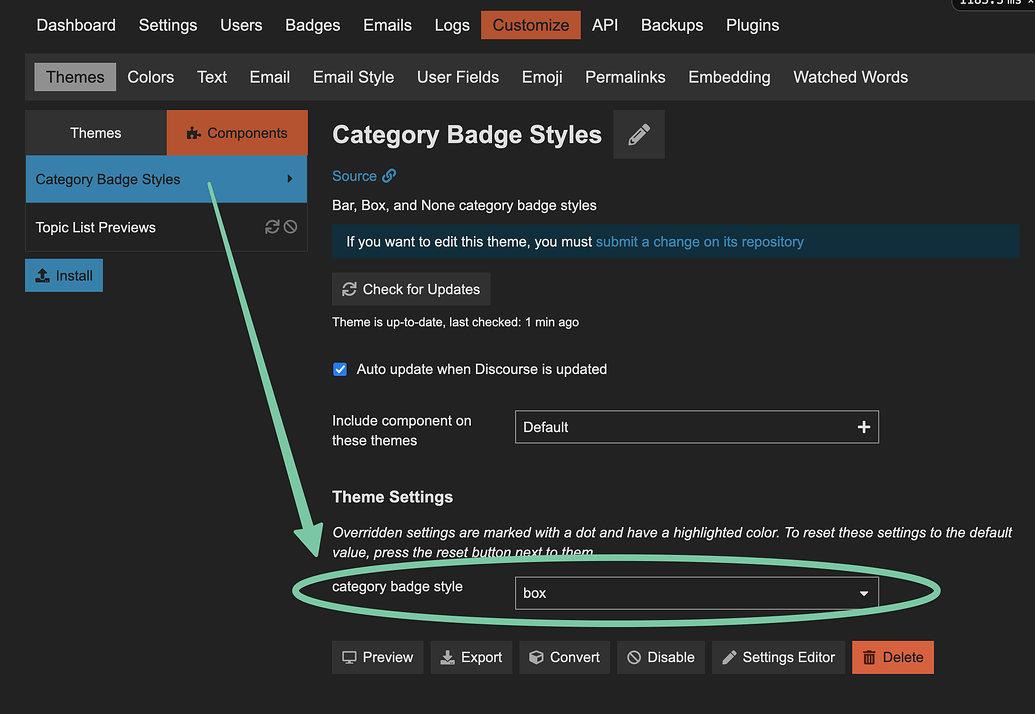This screenshot has height=714, width=1035.
Task: Click the plus icon in component themes field
Action: click(864, 427)
